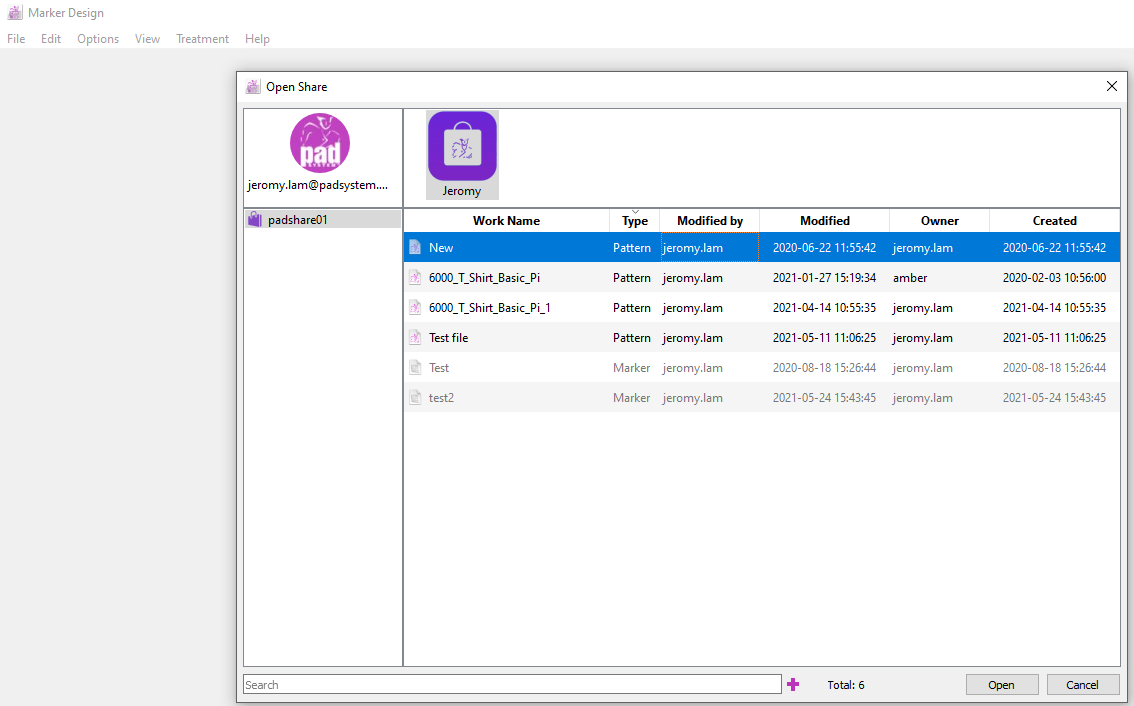The height and width of the screenshot is (706, 1134).
Task: Click the pattern icon beside Test file
Action: (x=415, y=338)
